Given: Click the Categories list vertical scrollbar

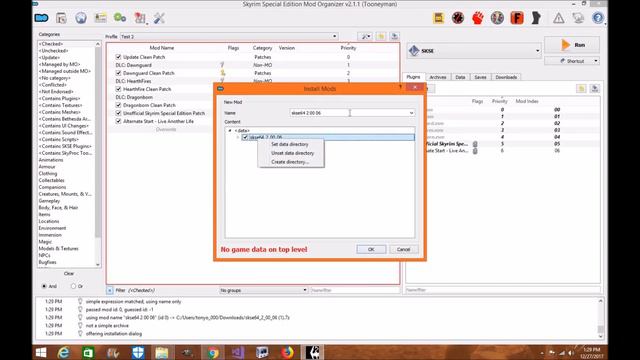Looking at the screenshot, I should point(98,154).
